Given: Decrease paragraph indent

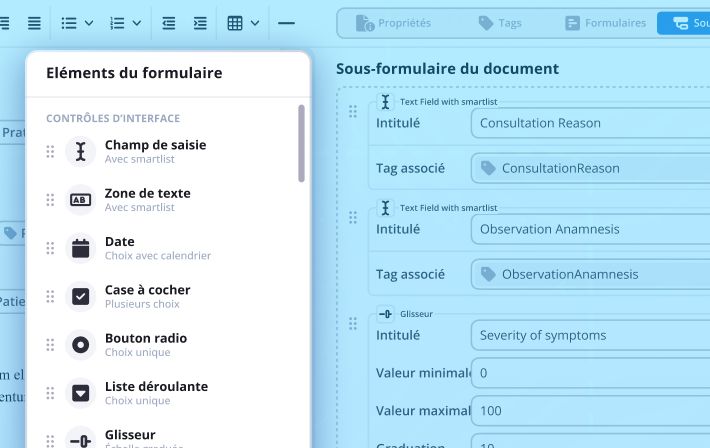Looking at the screenshot, I should coord(169,23).
